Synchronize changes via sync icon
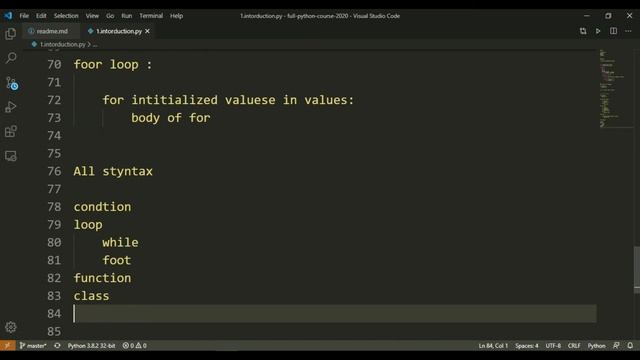This screenshot has width=640, height=360. point(57,345)
